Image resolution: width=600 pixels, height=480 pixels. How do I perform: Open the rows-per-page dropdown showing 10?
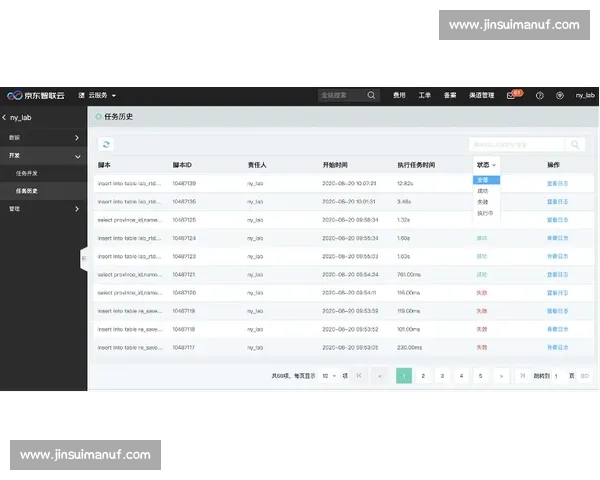(329, 376)
